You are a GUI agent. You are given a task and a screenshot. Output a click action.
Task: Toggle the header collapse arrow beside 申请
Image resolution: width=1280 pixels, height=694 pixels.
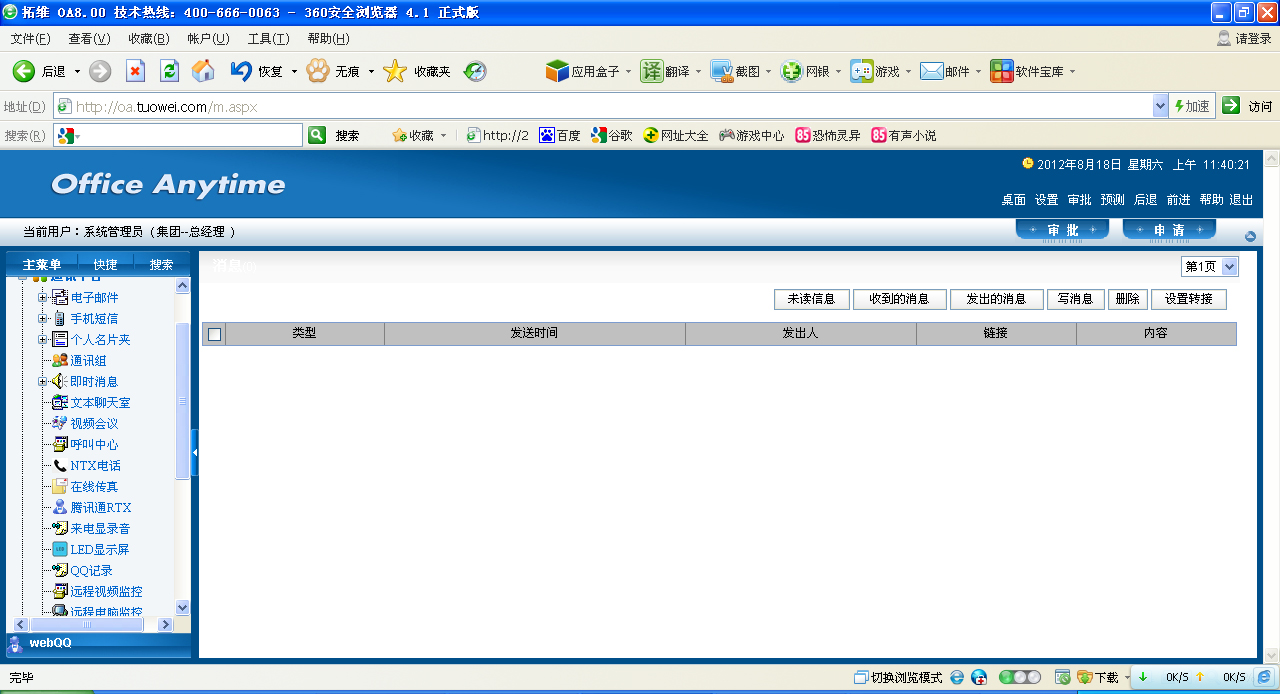point(1250,236)
